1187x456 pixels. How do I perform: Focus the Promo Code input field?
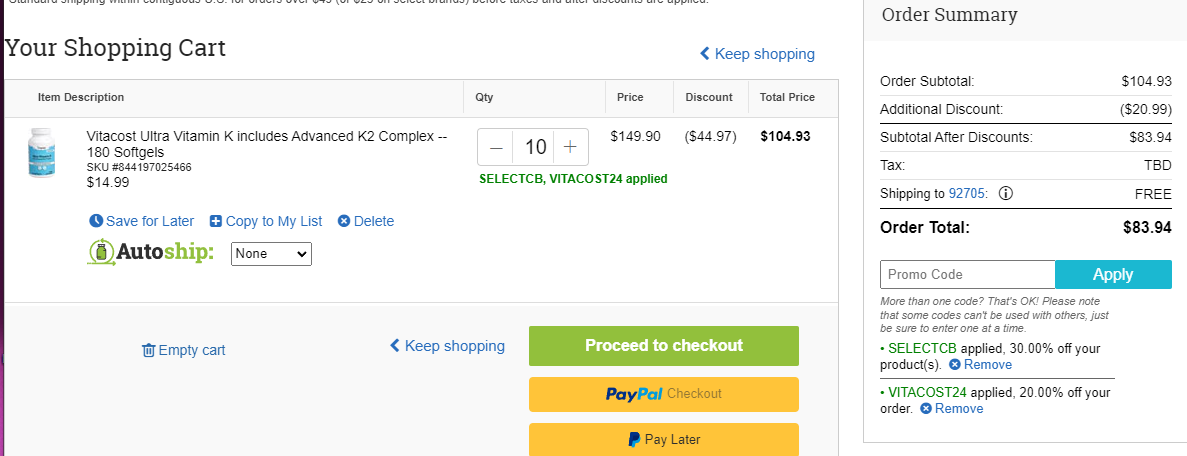coord(967,274)
